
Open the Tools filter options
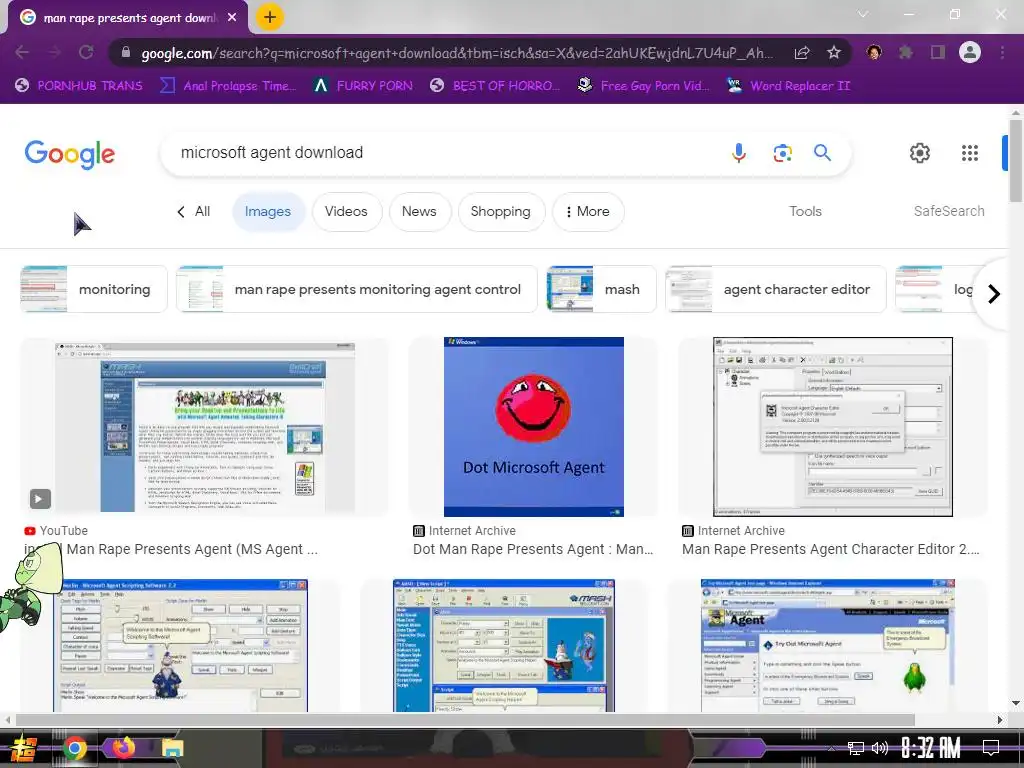[805, 212]
